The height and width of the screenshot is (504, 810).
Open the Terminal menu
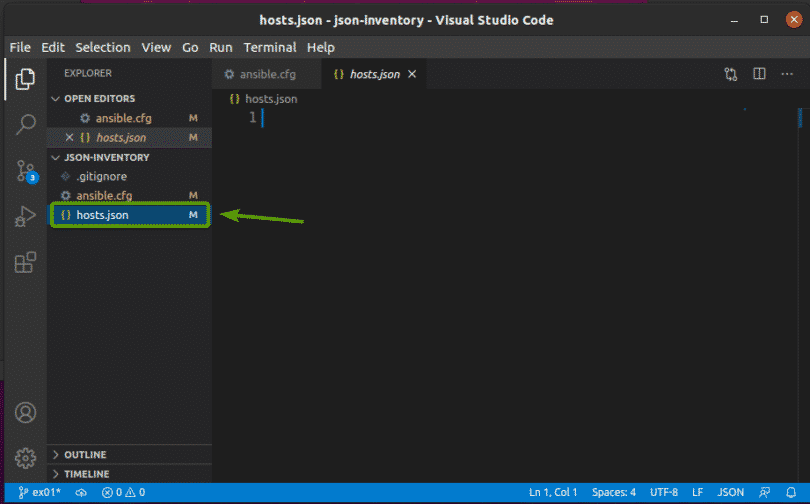click(270, 48)
